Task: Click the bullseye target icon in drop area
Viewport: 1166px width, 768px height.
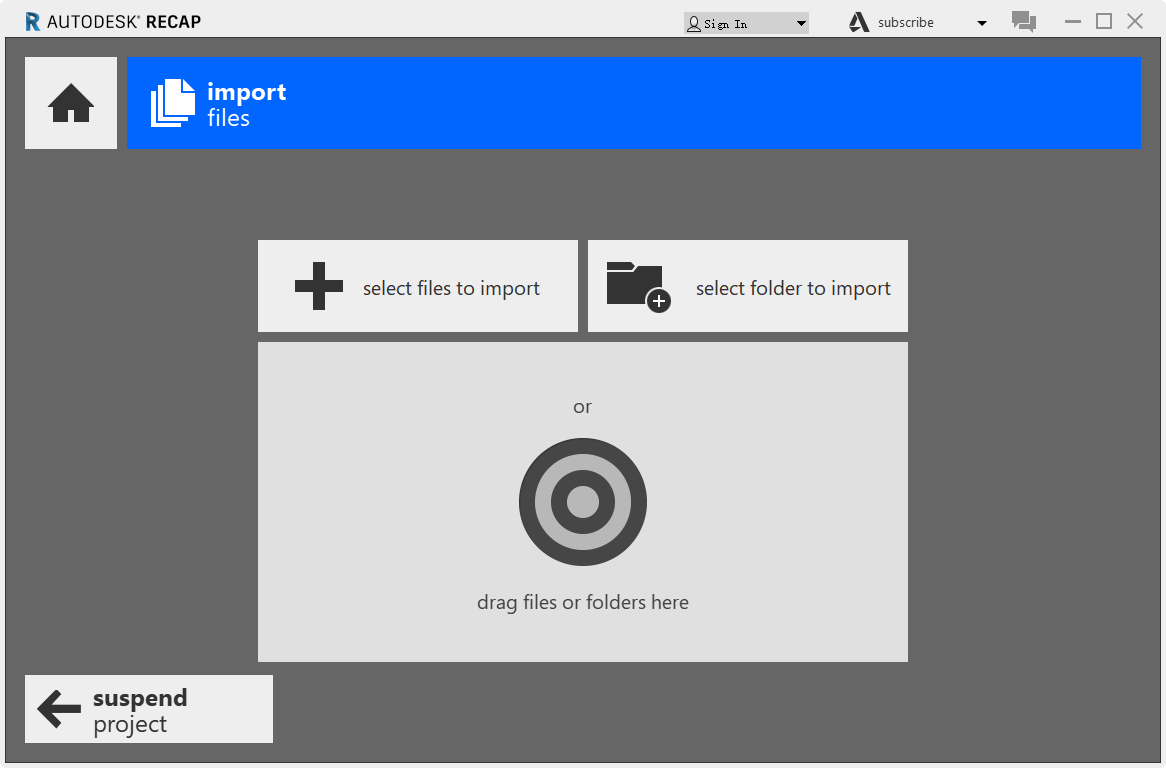Action: pos(583,502)
